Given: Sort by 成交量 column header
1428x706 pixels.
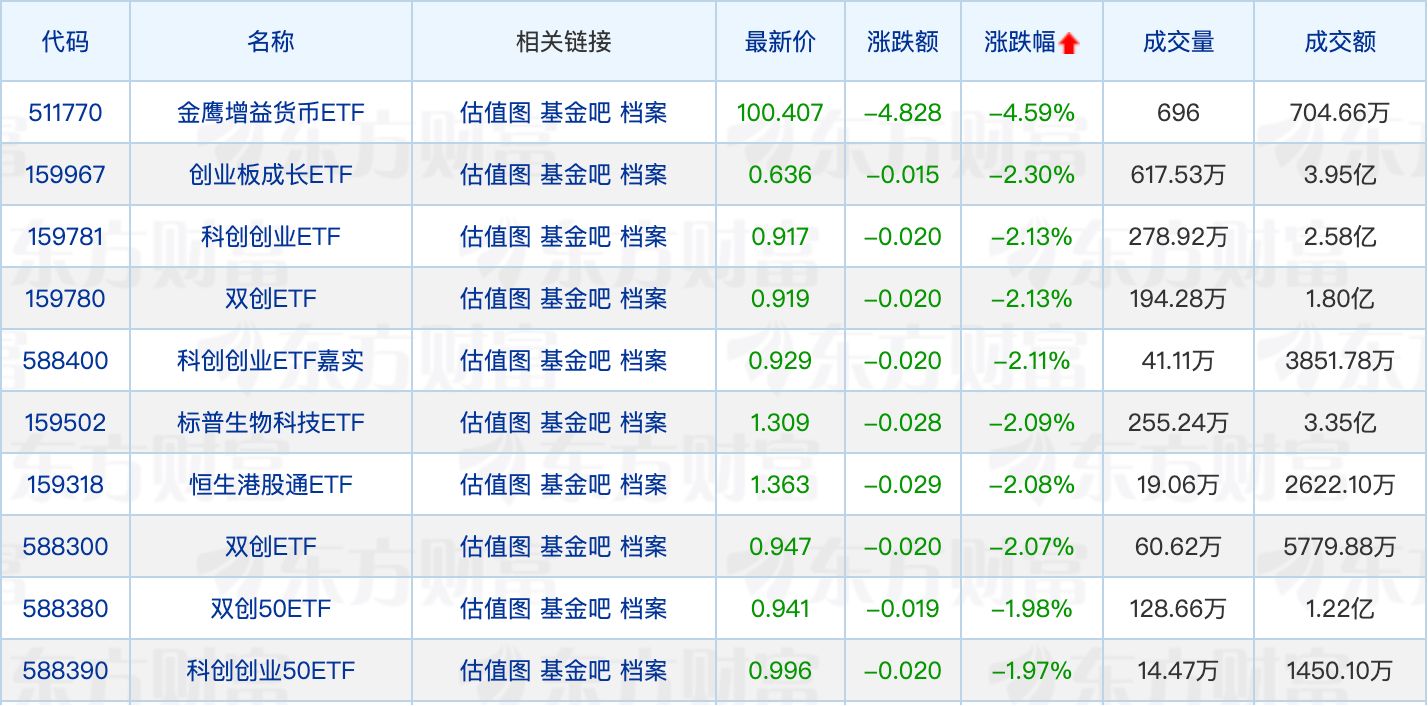Looking at the screenshot, I should (x=1178, y=42).
